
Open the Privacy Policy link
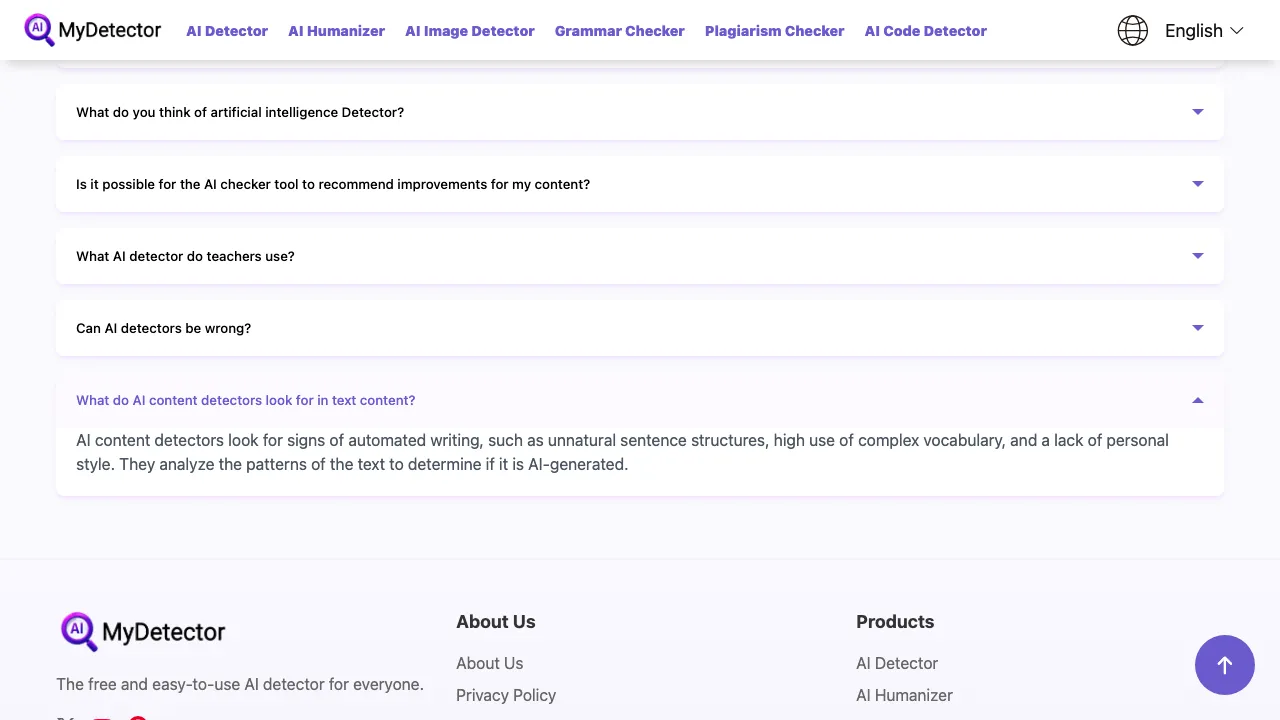506,695
